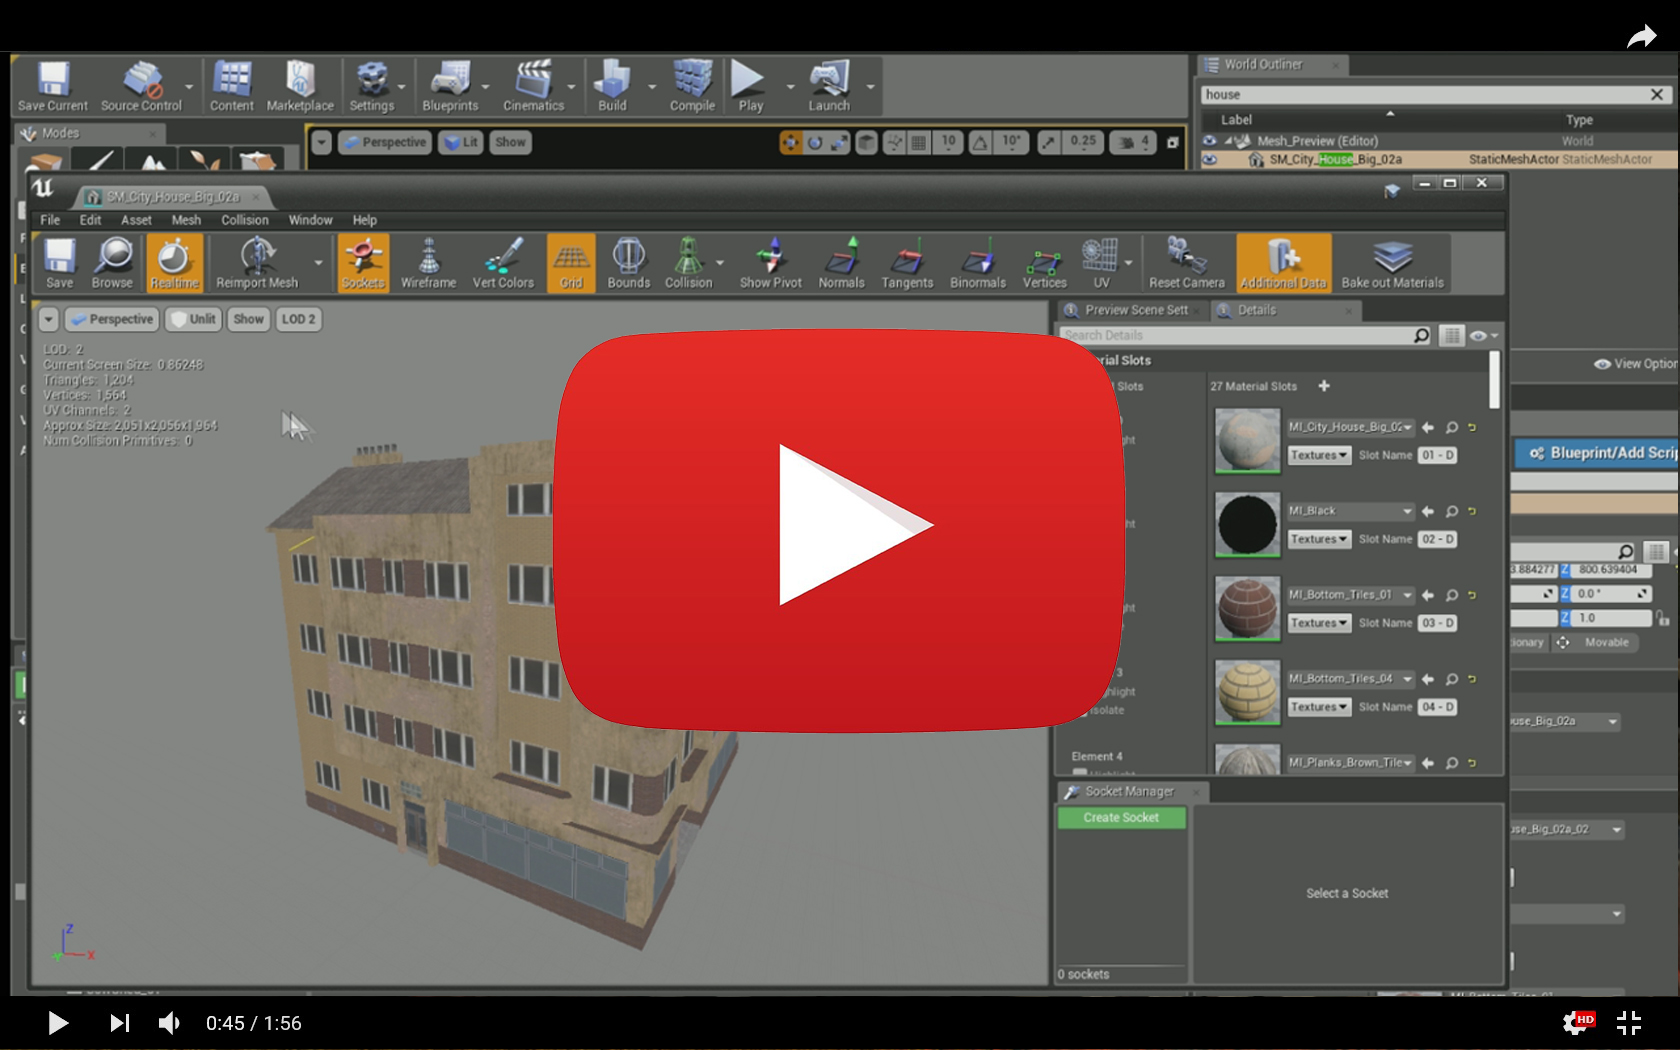Click the Compile toolbar icon
1680x1050 pixels.
pos(692,86)
